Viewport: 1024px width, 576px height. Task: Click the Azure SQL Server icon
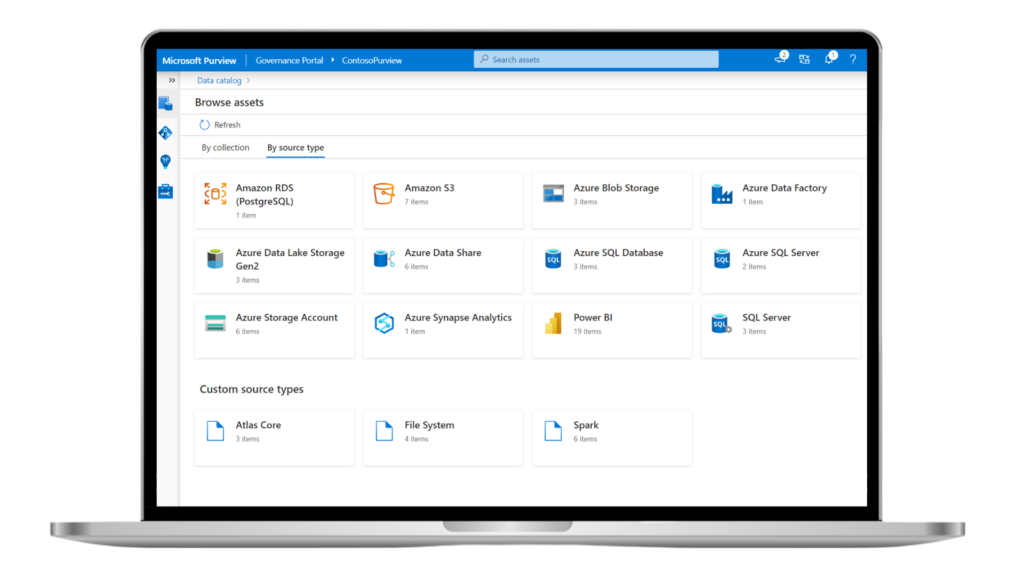(722, 259)
